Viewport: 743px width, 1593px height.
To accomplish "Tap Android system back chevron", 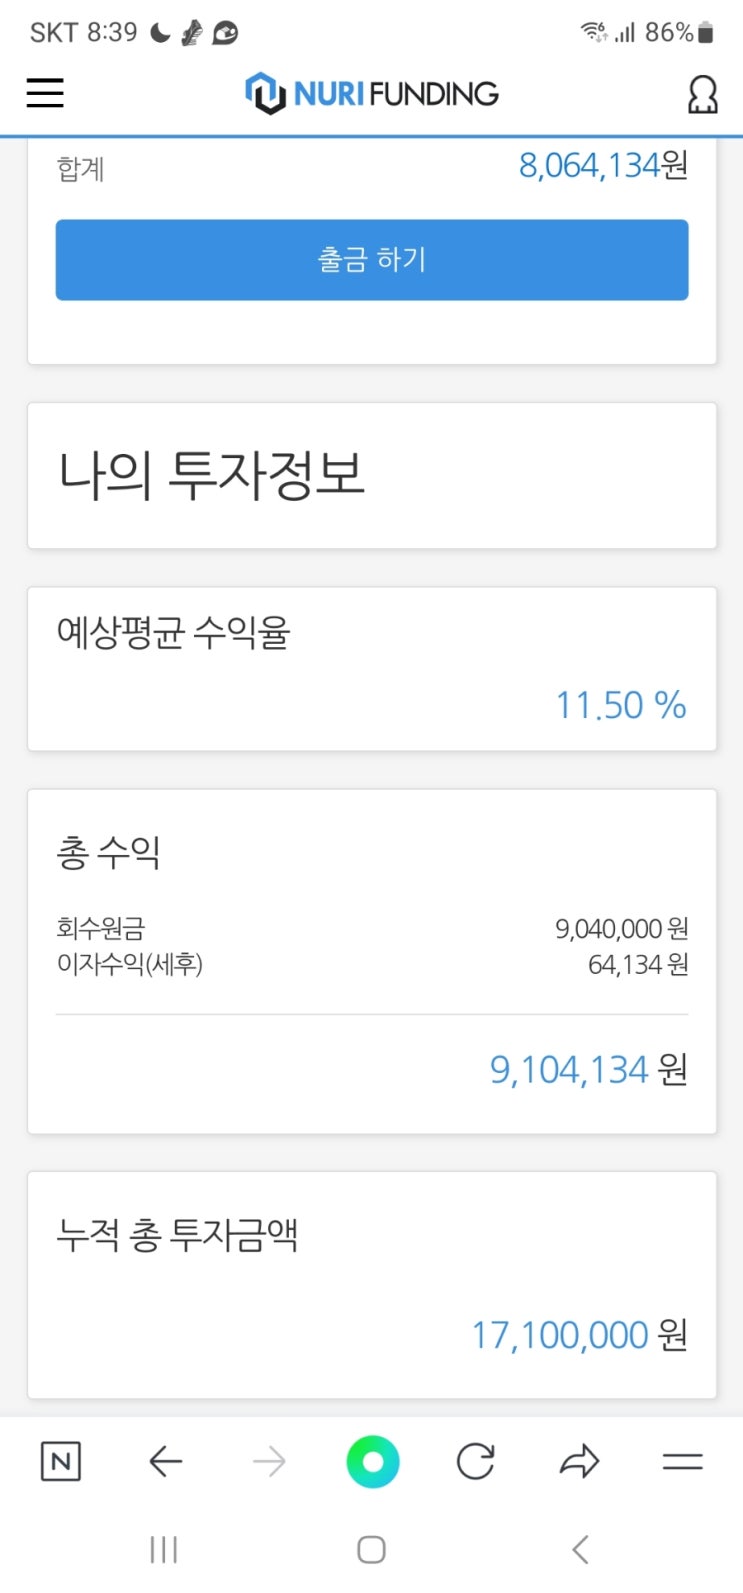I will (x=580, y=1550).
